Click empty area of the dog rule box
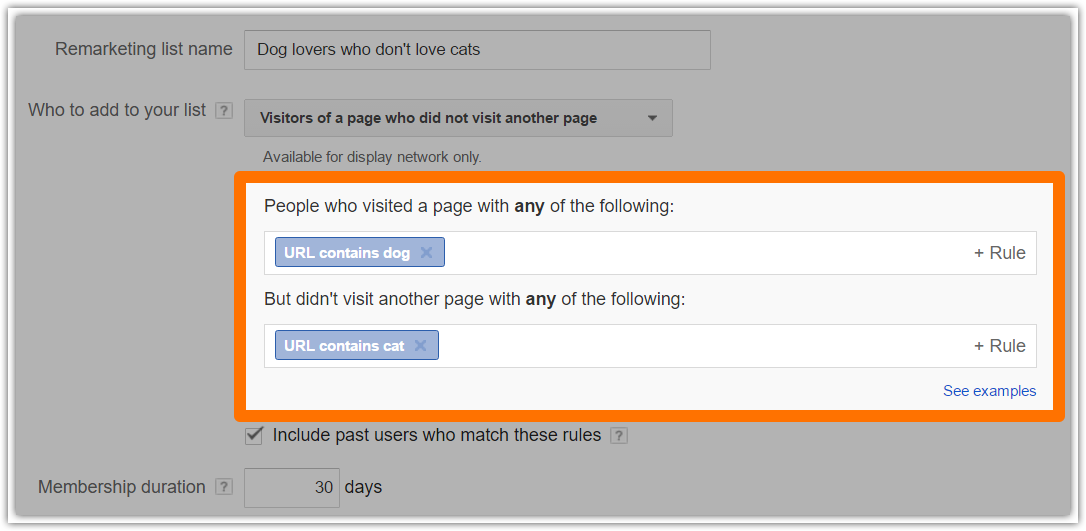 coord(706,253)
